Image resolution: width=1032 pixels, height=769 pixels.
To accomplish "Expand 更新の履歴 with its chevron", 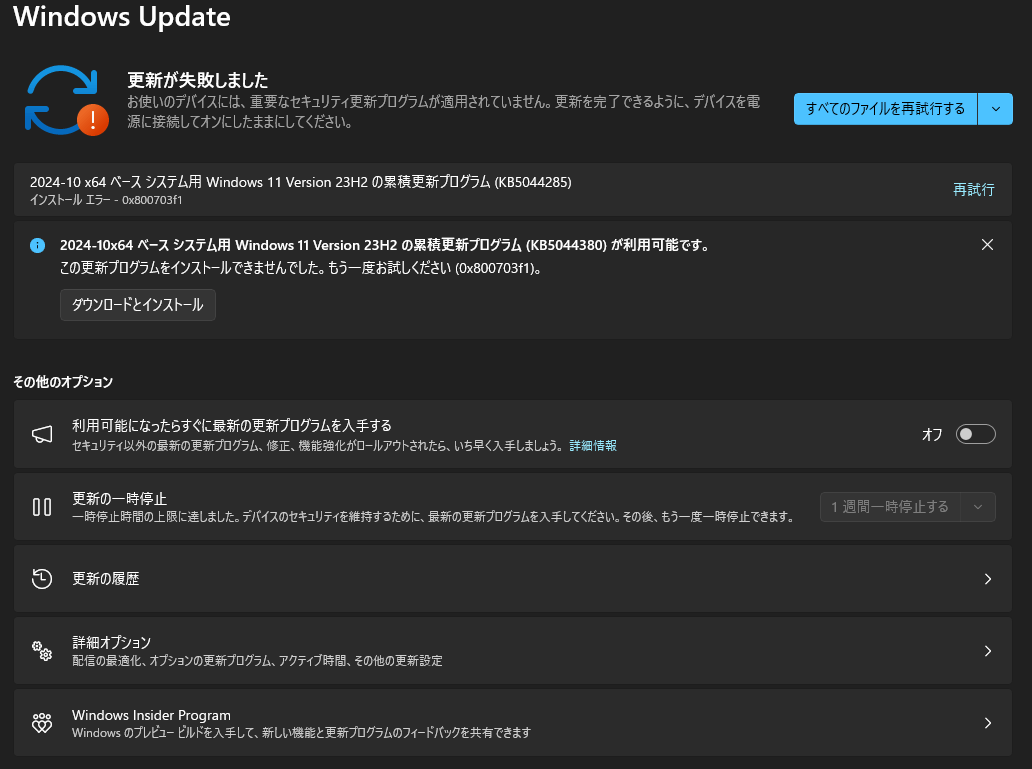I will click(987, 579).
